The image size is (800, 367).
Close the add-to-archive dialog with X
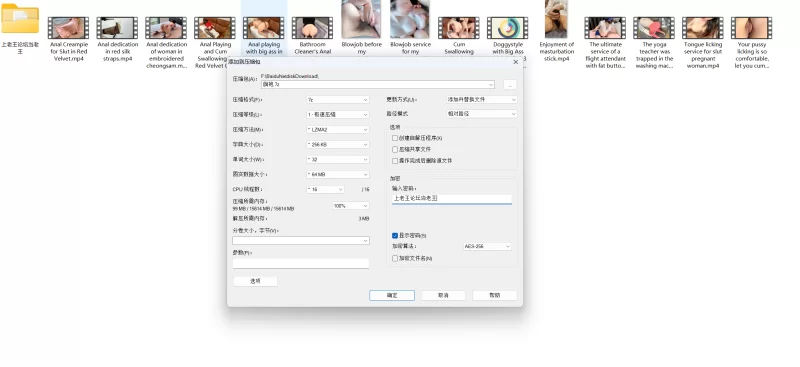(515, 62)
